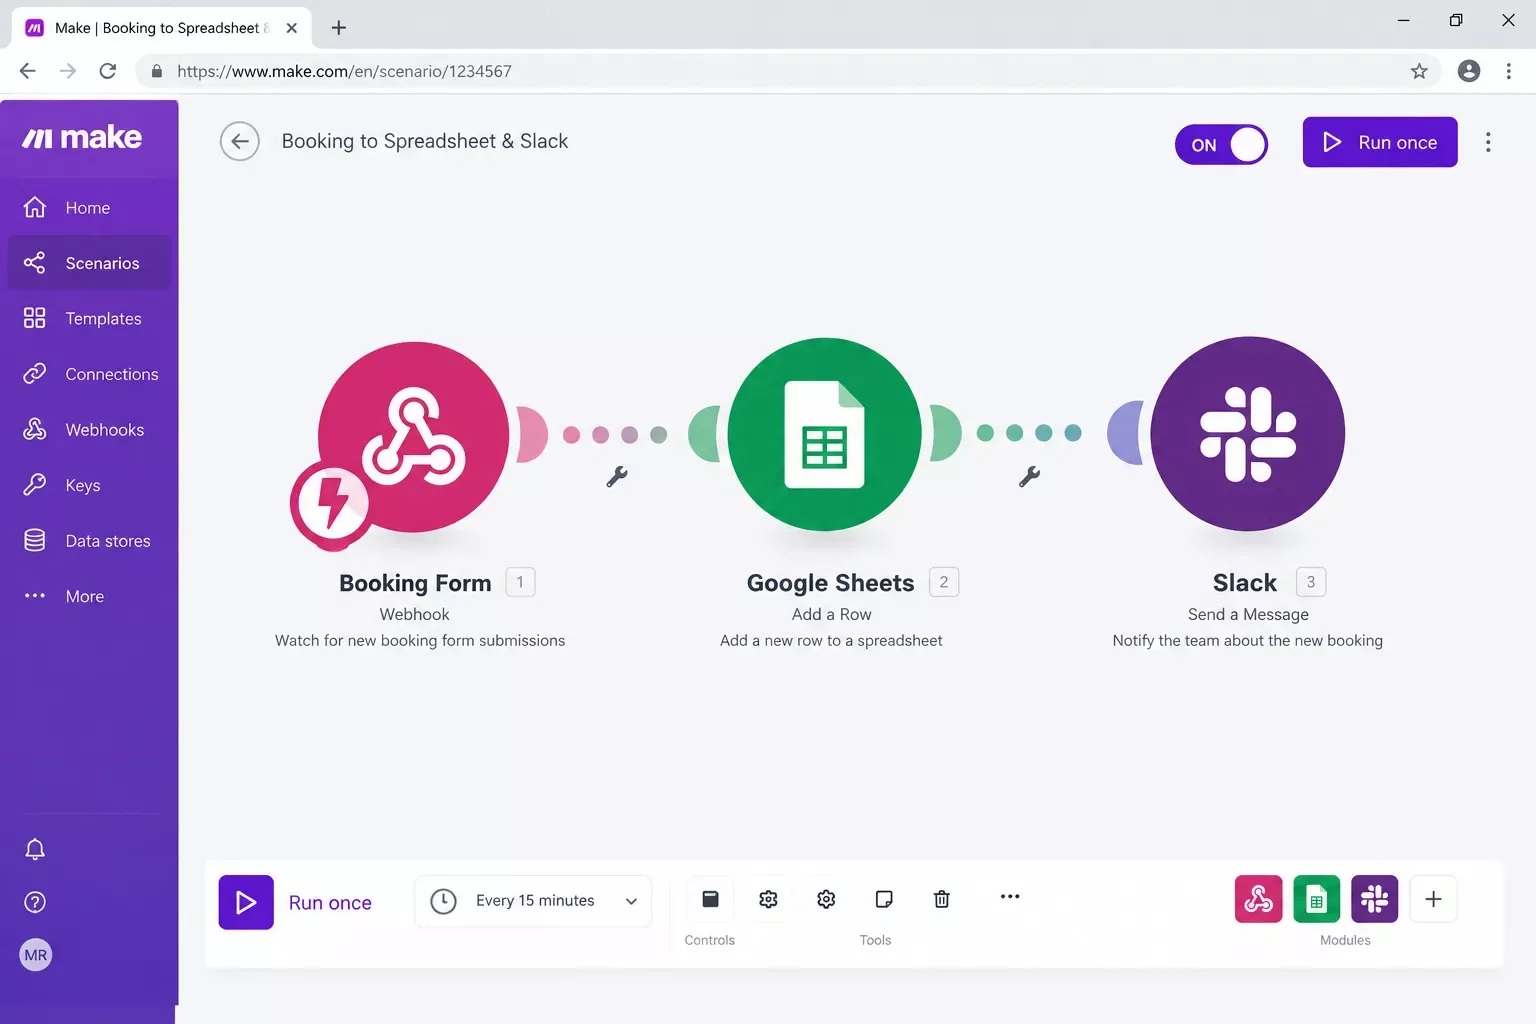Reload the page in the browser
Viewport: 1536px width, 1024px height.
(108, 71)
